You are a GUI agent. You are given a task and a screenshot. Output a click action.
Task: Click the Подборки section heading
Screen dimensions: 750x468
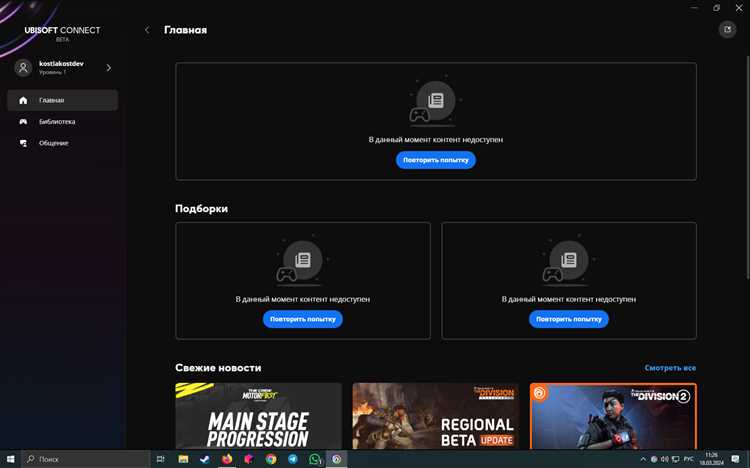(x=201, y=209)
